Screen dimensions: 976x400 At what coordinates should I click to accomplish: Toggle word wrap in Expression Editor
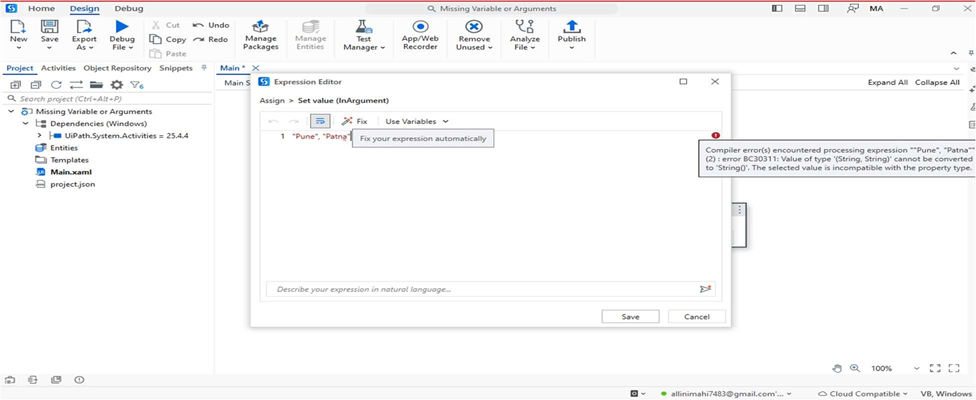coord(319,121)
